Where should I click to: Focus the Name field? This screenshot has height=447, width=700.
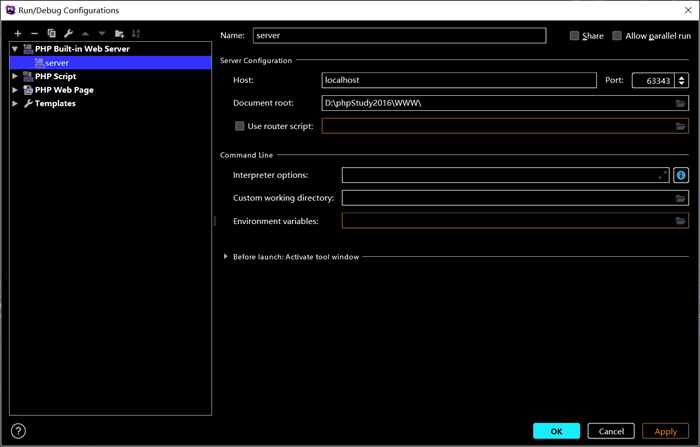pos(399,36)
